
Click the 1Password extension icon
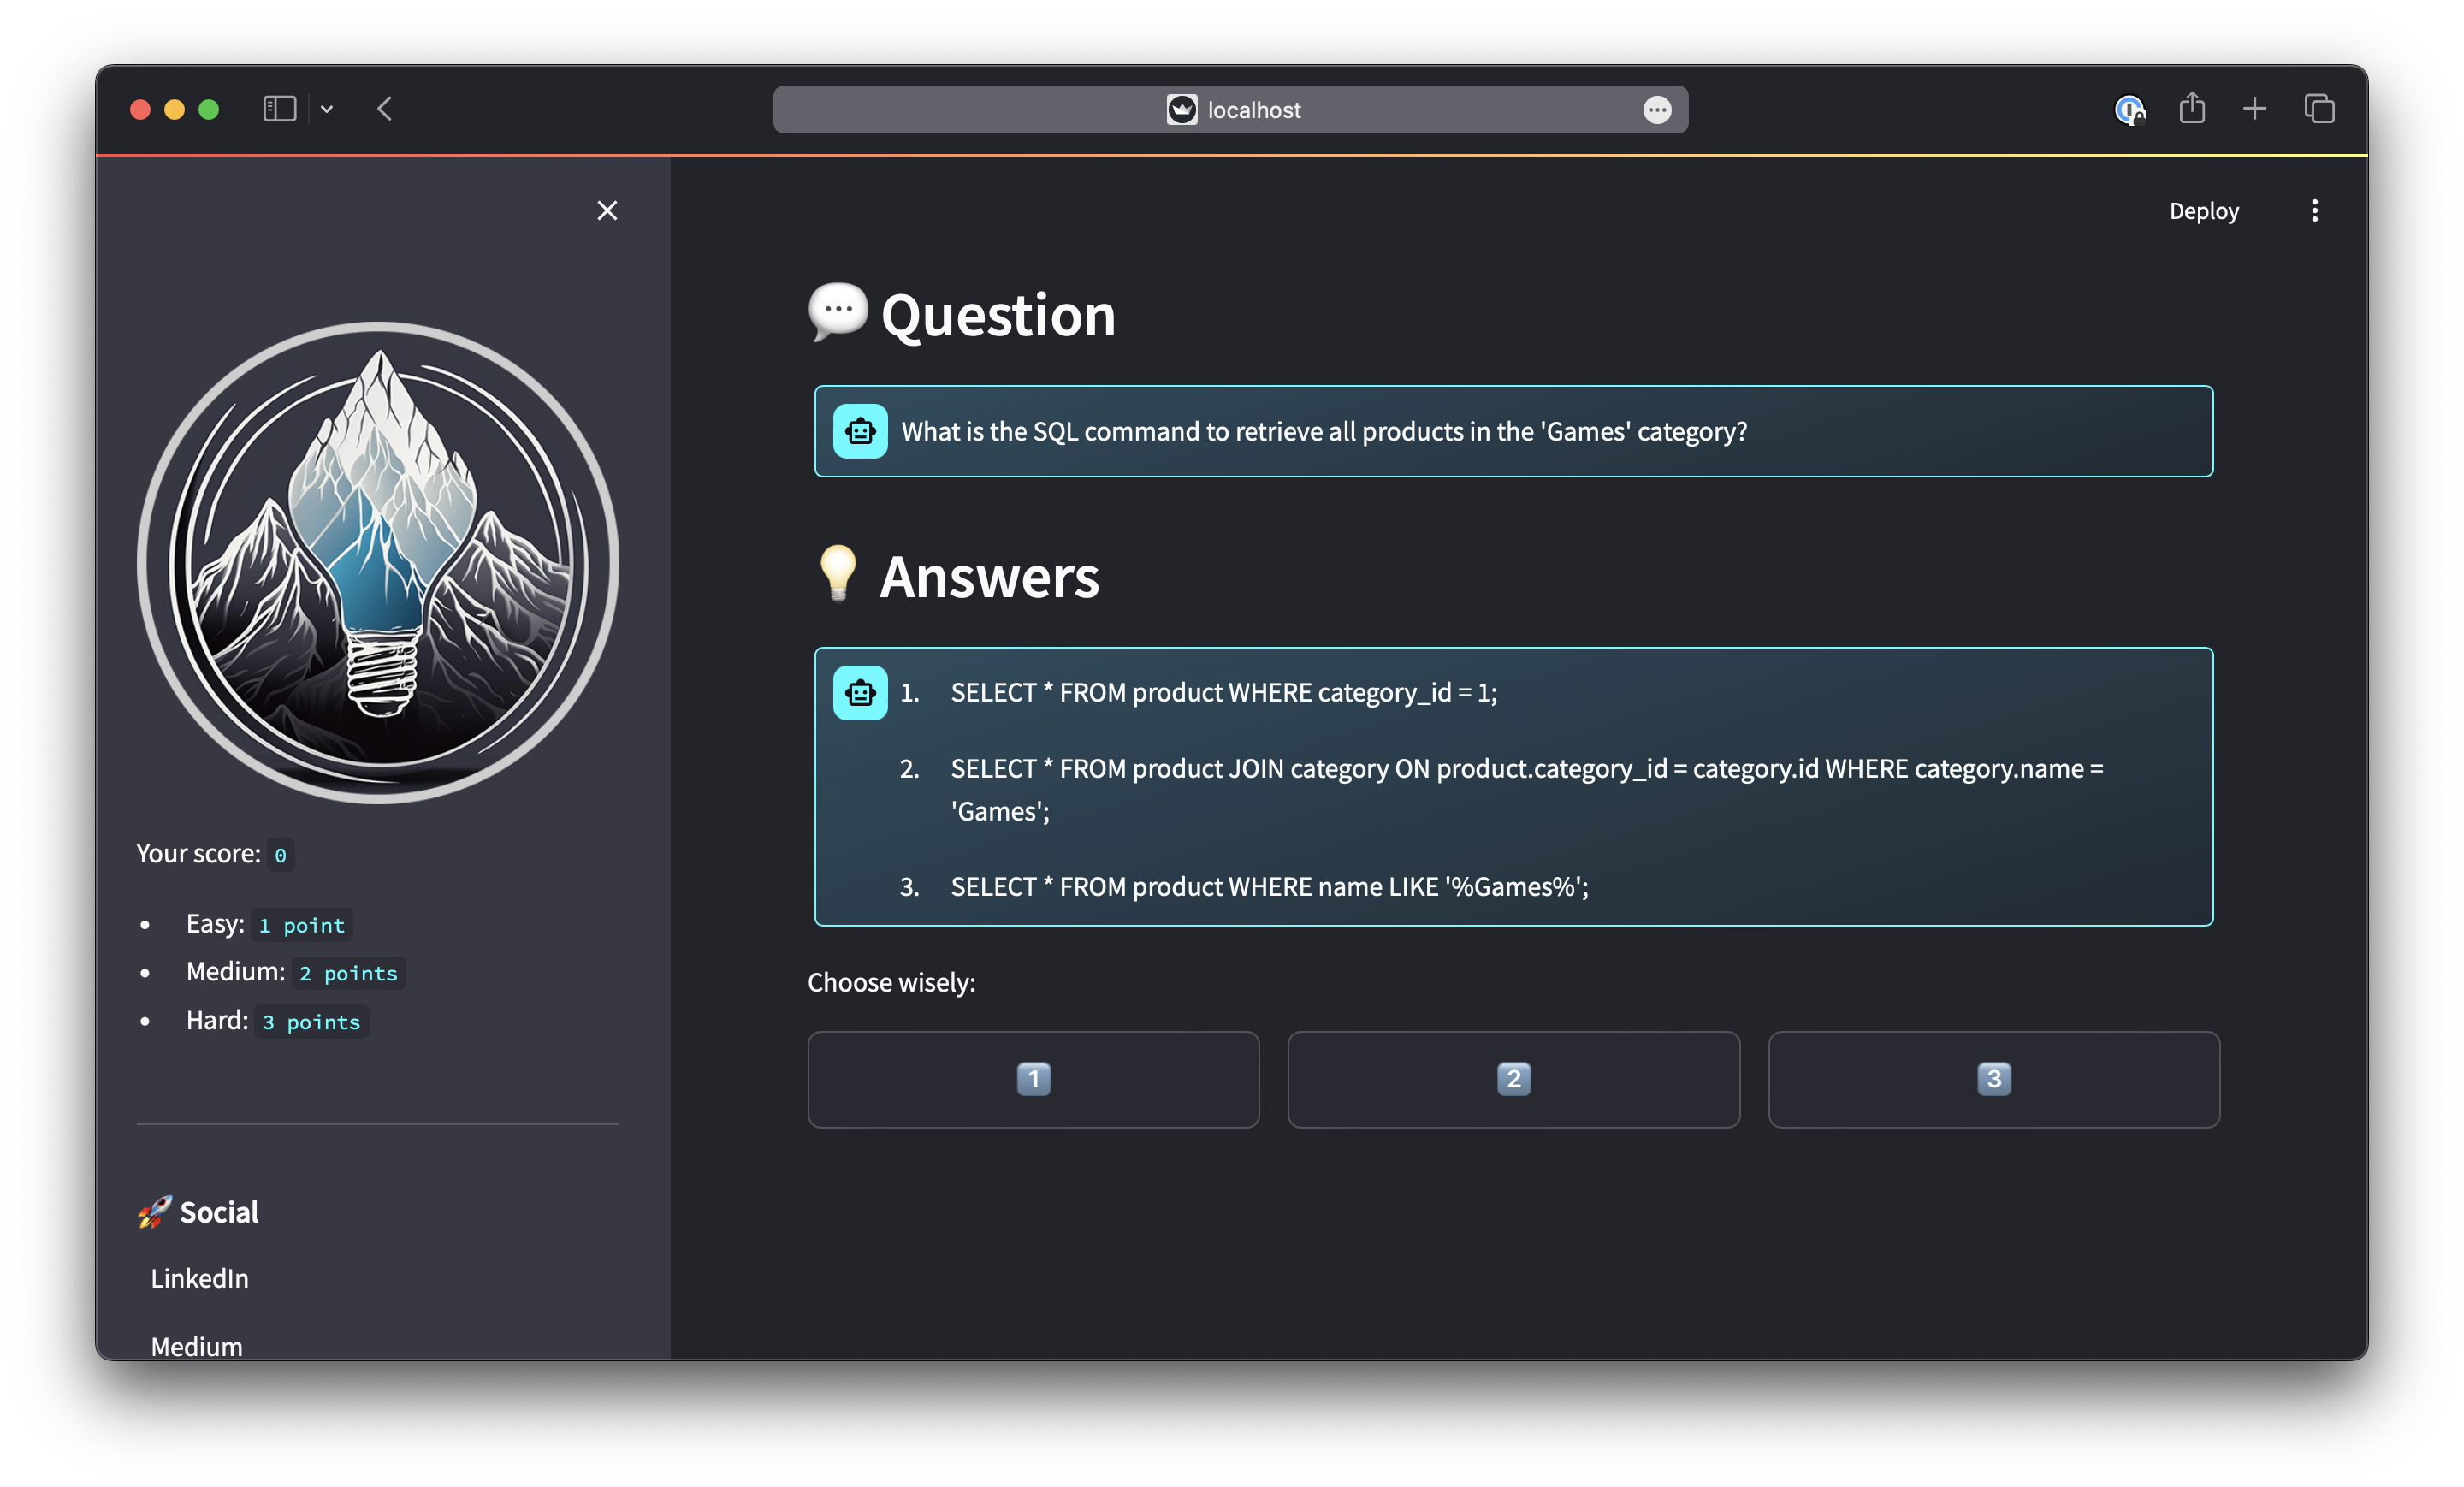click(2129, 109)
